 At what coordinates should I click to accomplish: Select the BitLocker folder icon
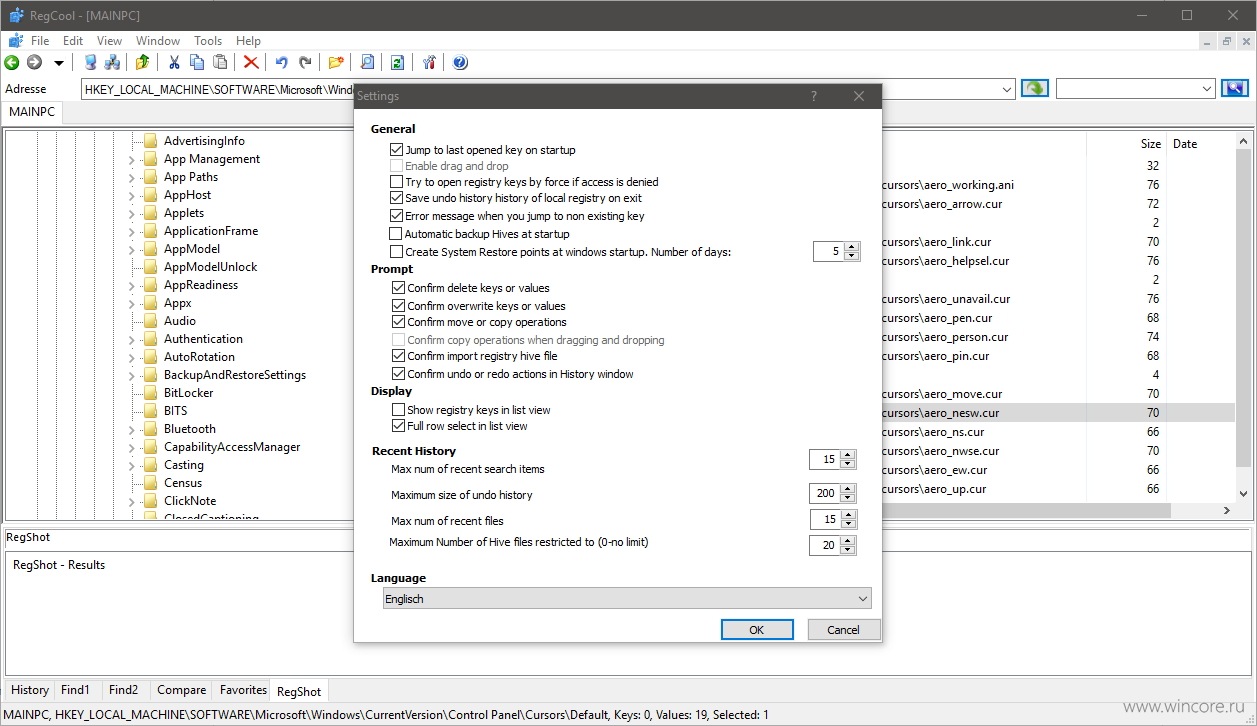pyautogui.click(x=150, y=393)
